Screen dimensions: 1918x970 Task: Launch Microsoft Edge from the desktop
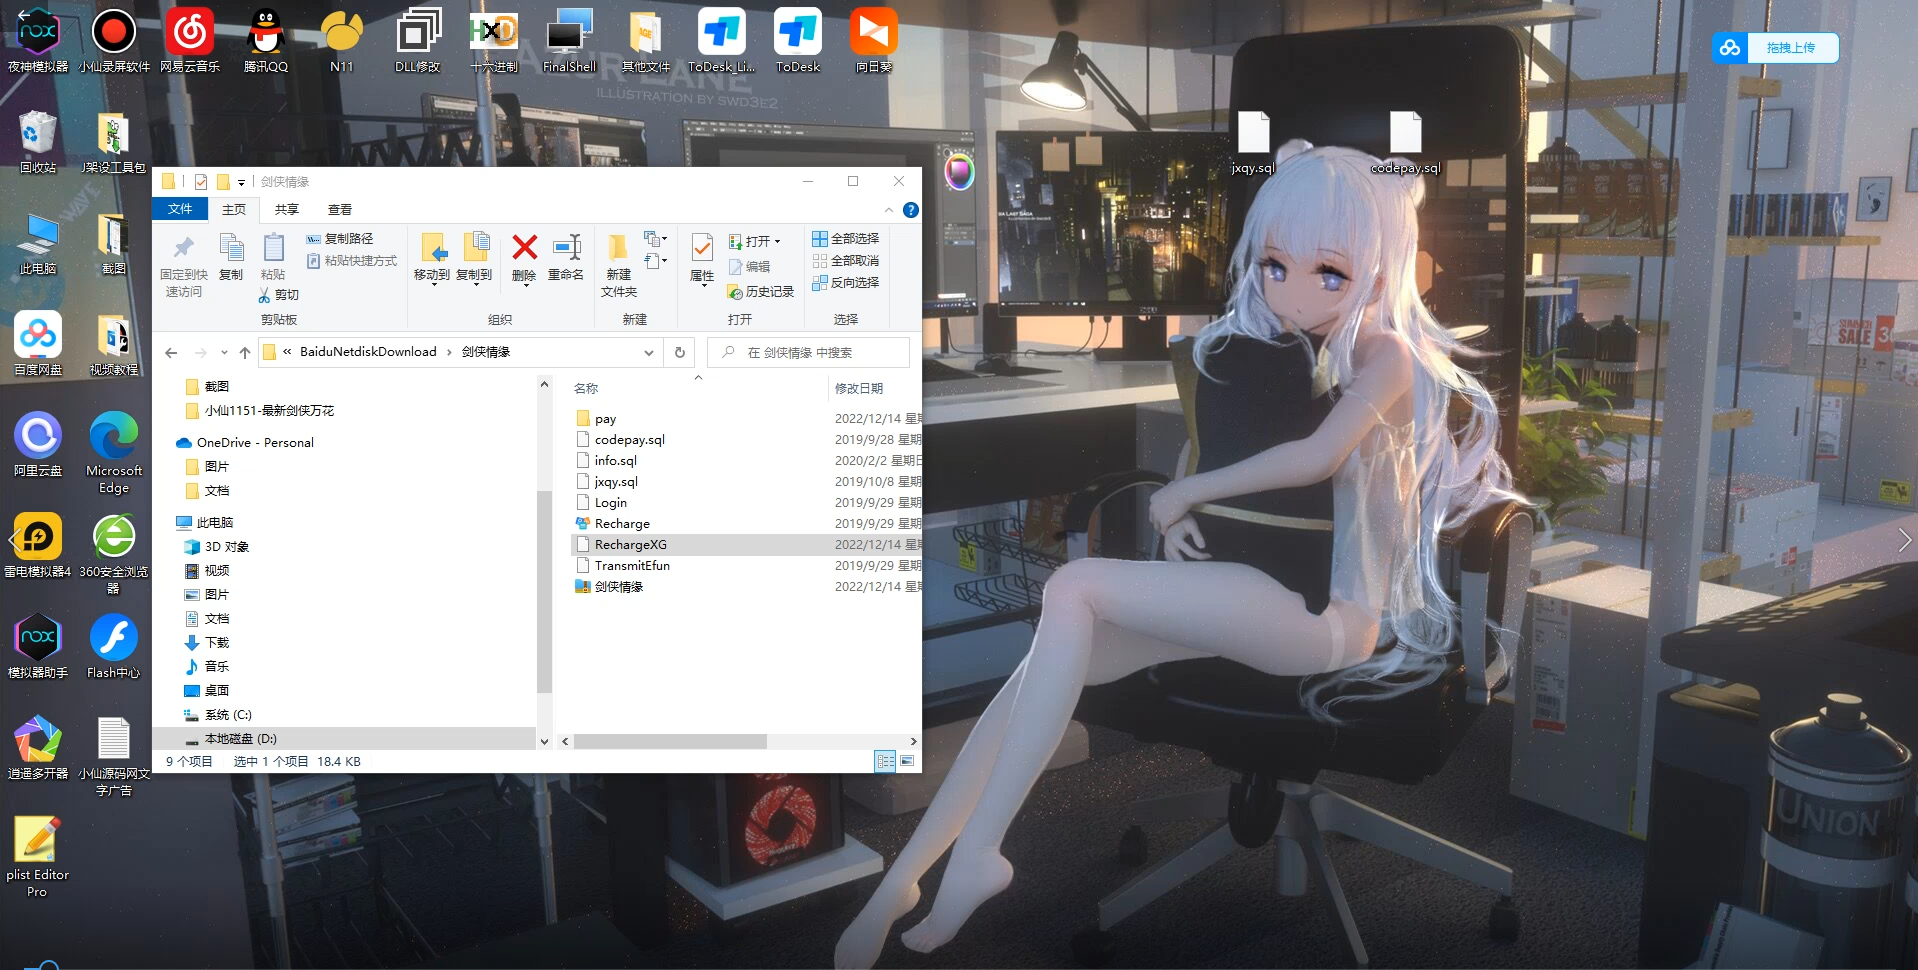[x=114, y=452]
